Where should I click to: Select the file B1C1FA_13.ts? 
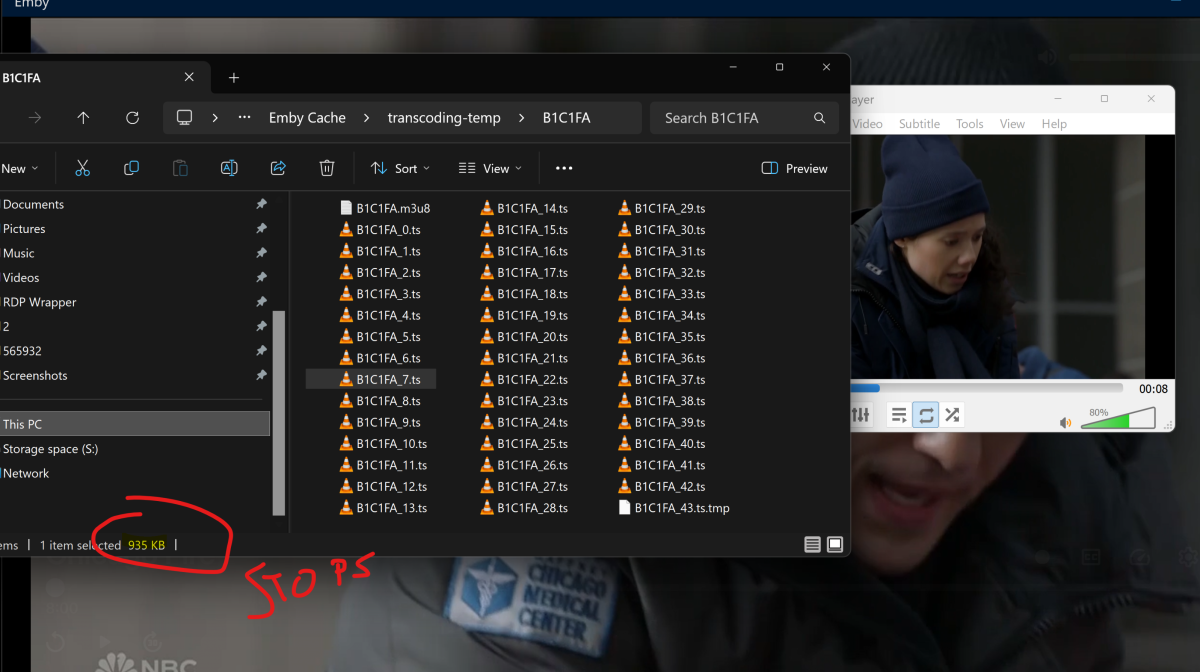point(383,508)
